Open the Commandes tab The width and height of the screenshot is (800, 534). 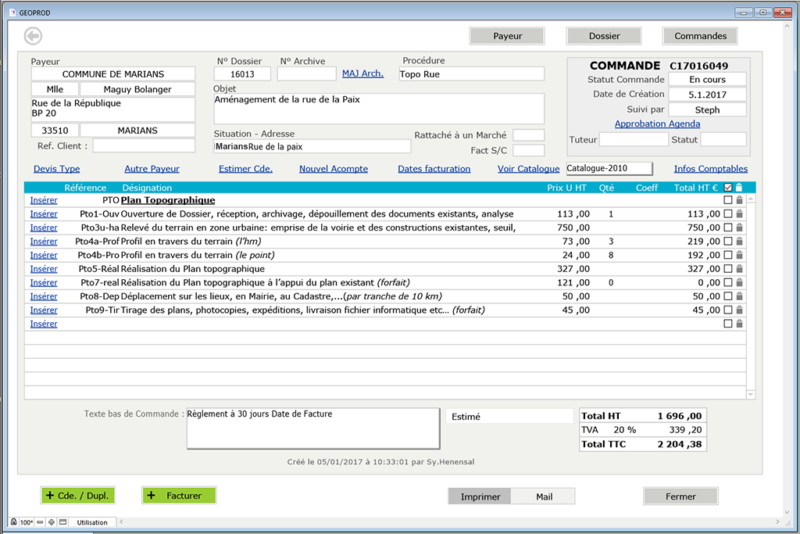(x=700, y=35)
